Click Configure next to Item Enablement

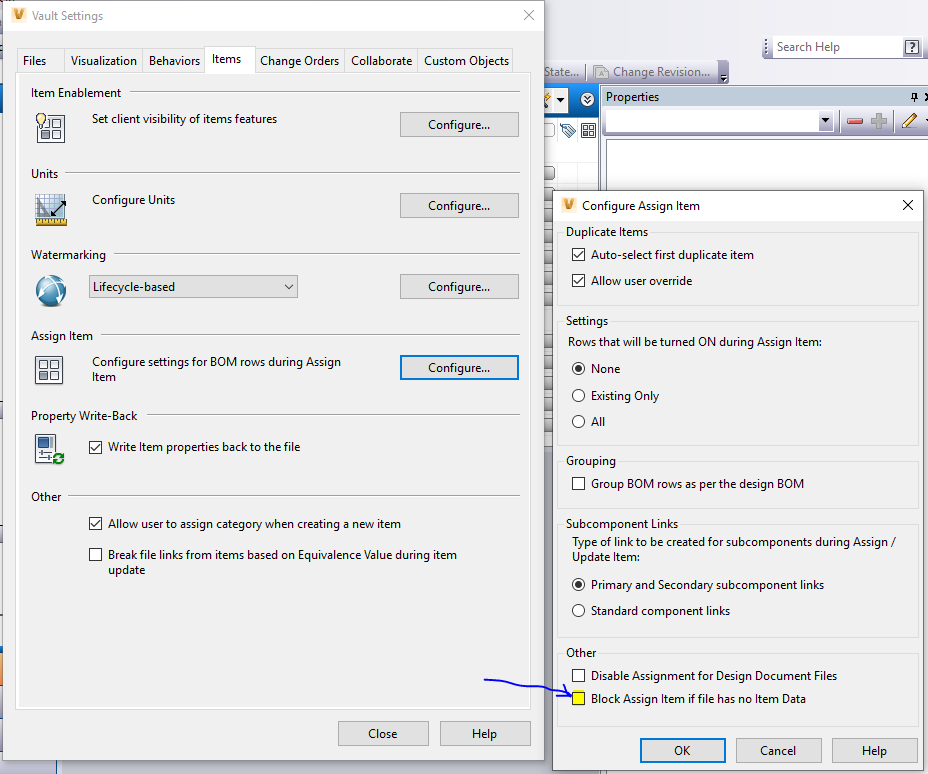pyautogui.click(x=459, y=124)
